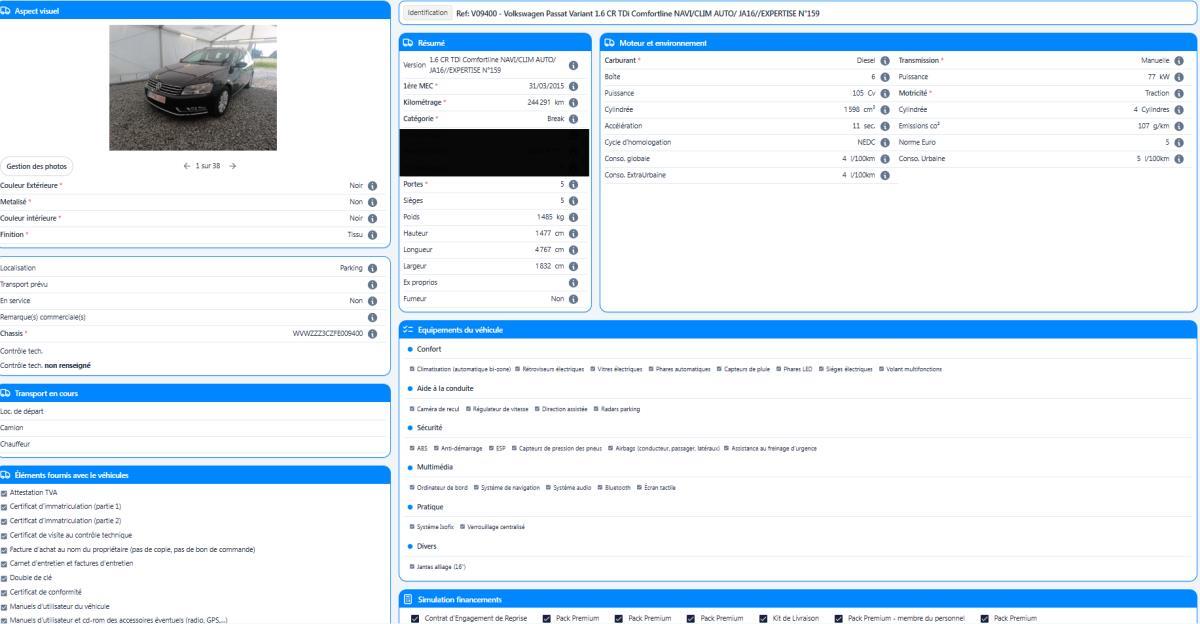Viewport: 1200px width, 624px height.
Task: Collapse the Transport en cours section header
Action: click(194, 393)
